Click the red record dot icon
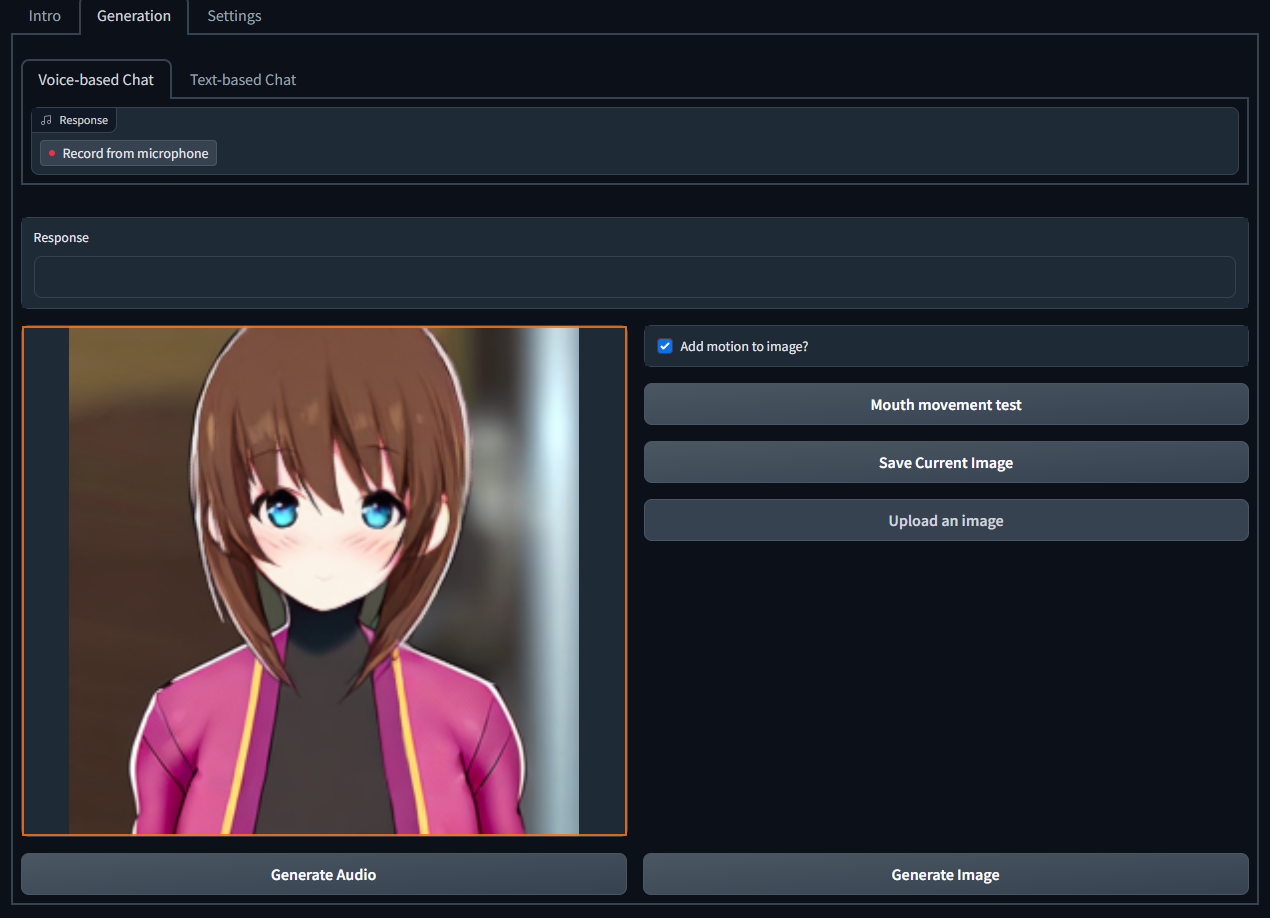The width and height of the screenshot is (1270, 918). click(x=52, y=153)
